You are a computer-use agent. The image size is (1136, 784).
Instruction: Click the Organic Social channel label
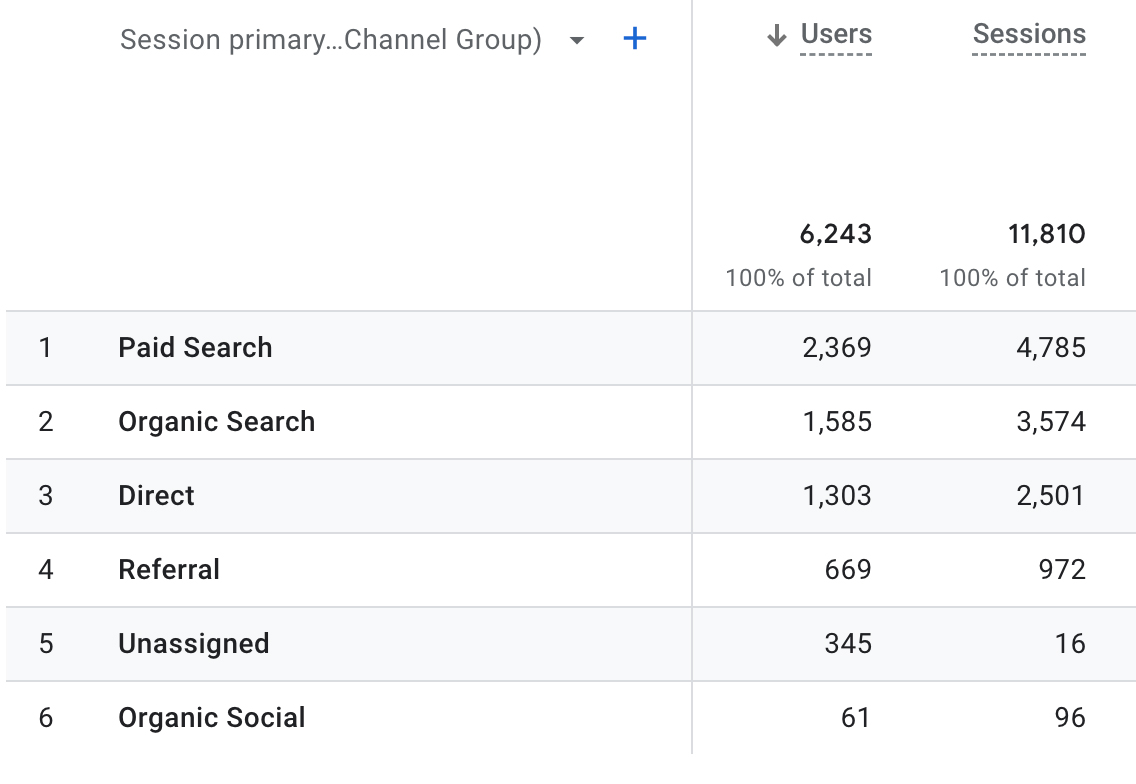pos(210,717)
